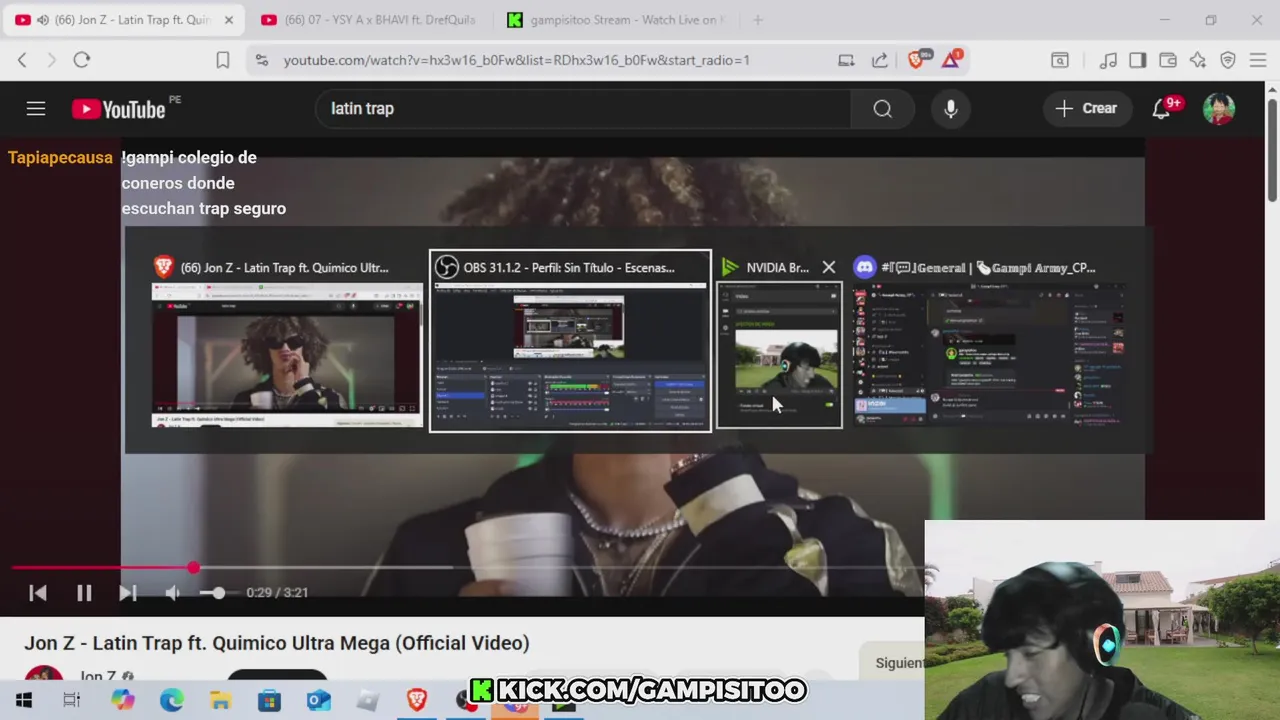Launch Copilot from the taskbar

coord(122,700)
